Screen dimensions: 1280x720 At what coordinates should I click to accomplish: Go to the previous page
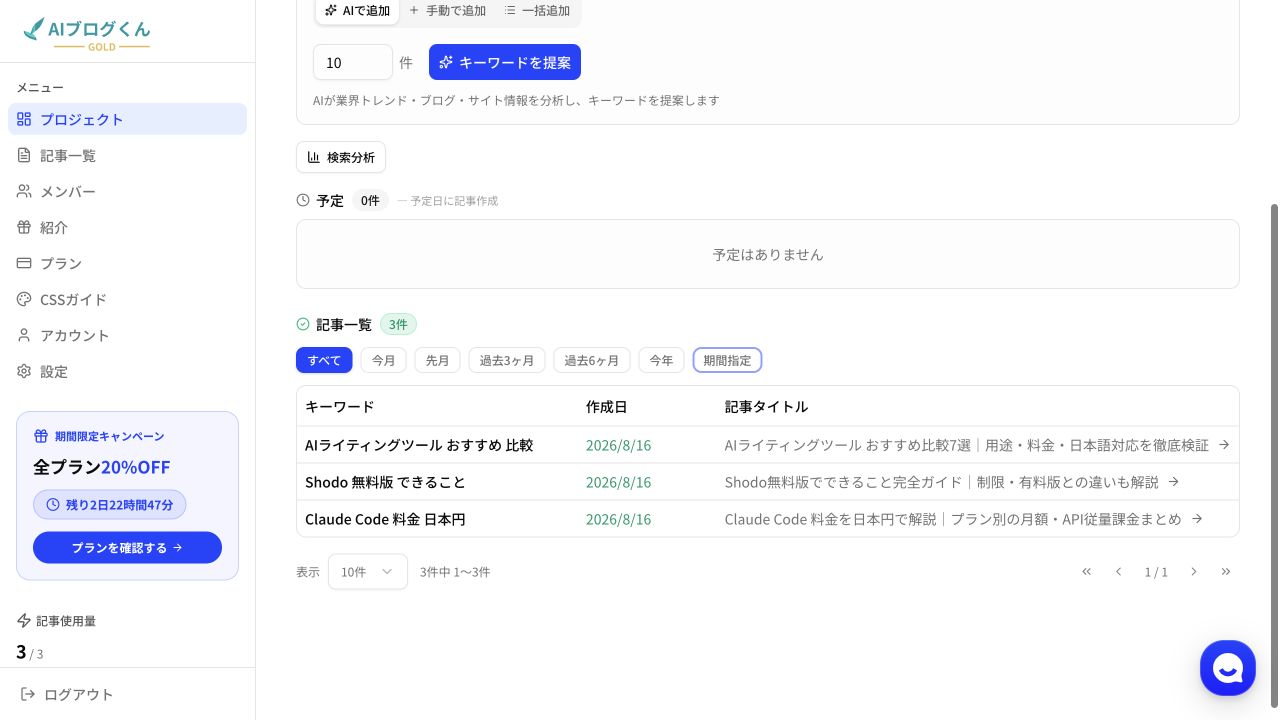point(1118,572)
